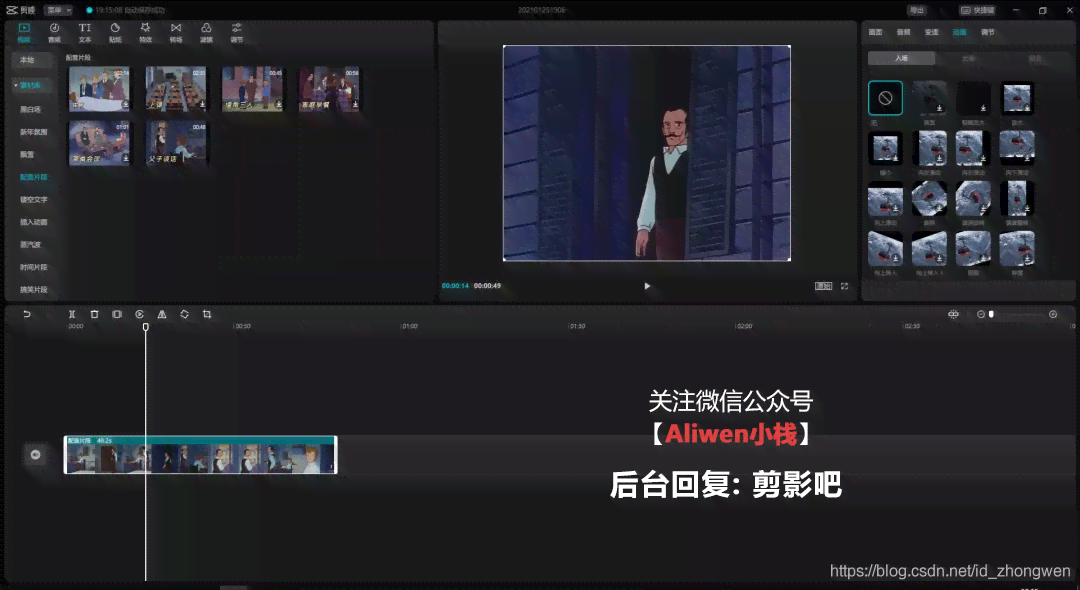The image size is (1080, 590).
Task: Open the Transitions (转场) bow-tie icon
Action: [176, 28]
